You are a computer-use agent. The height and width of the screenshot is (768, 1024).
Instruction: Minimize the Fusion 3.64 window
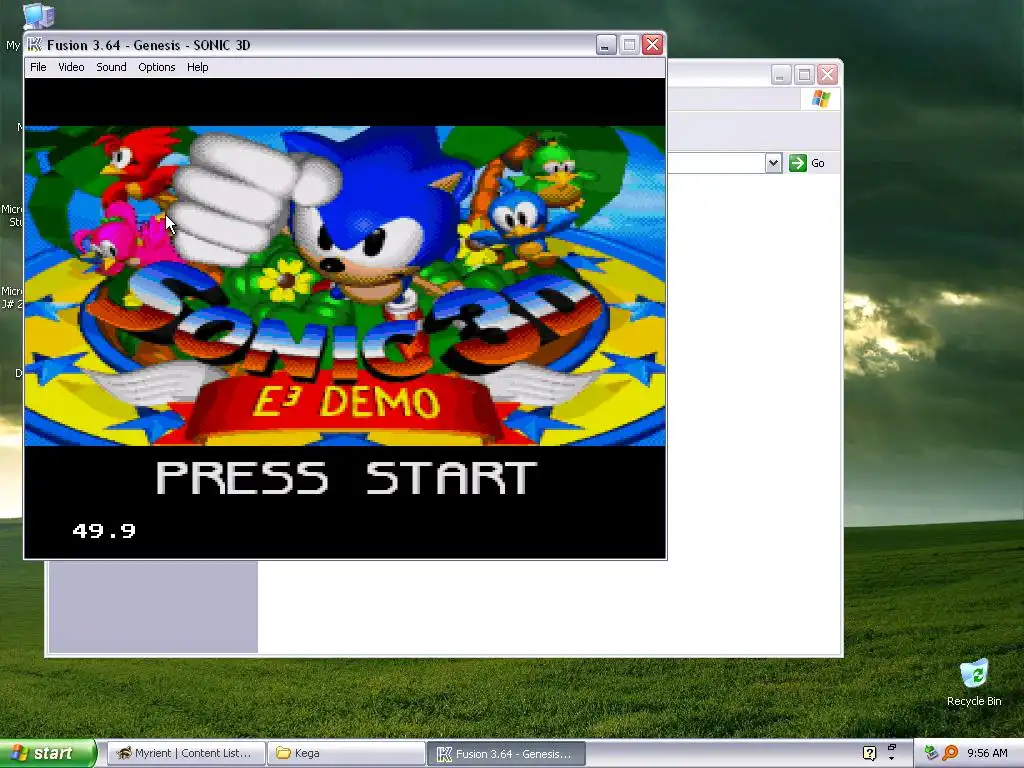click(x=606, y=44)
